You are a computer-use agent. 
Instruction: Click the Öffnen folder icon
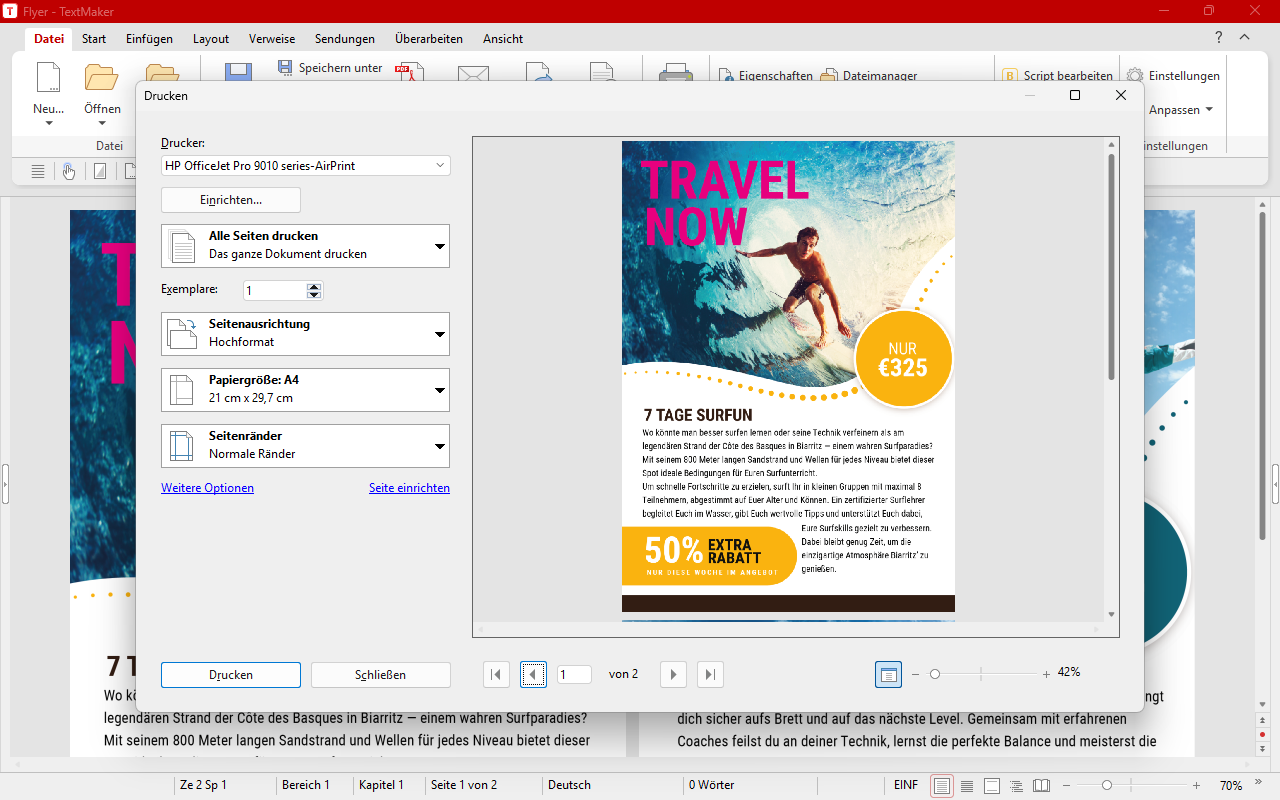point(101,78)
